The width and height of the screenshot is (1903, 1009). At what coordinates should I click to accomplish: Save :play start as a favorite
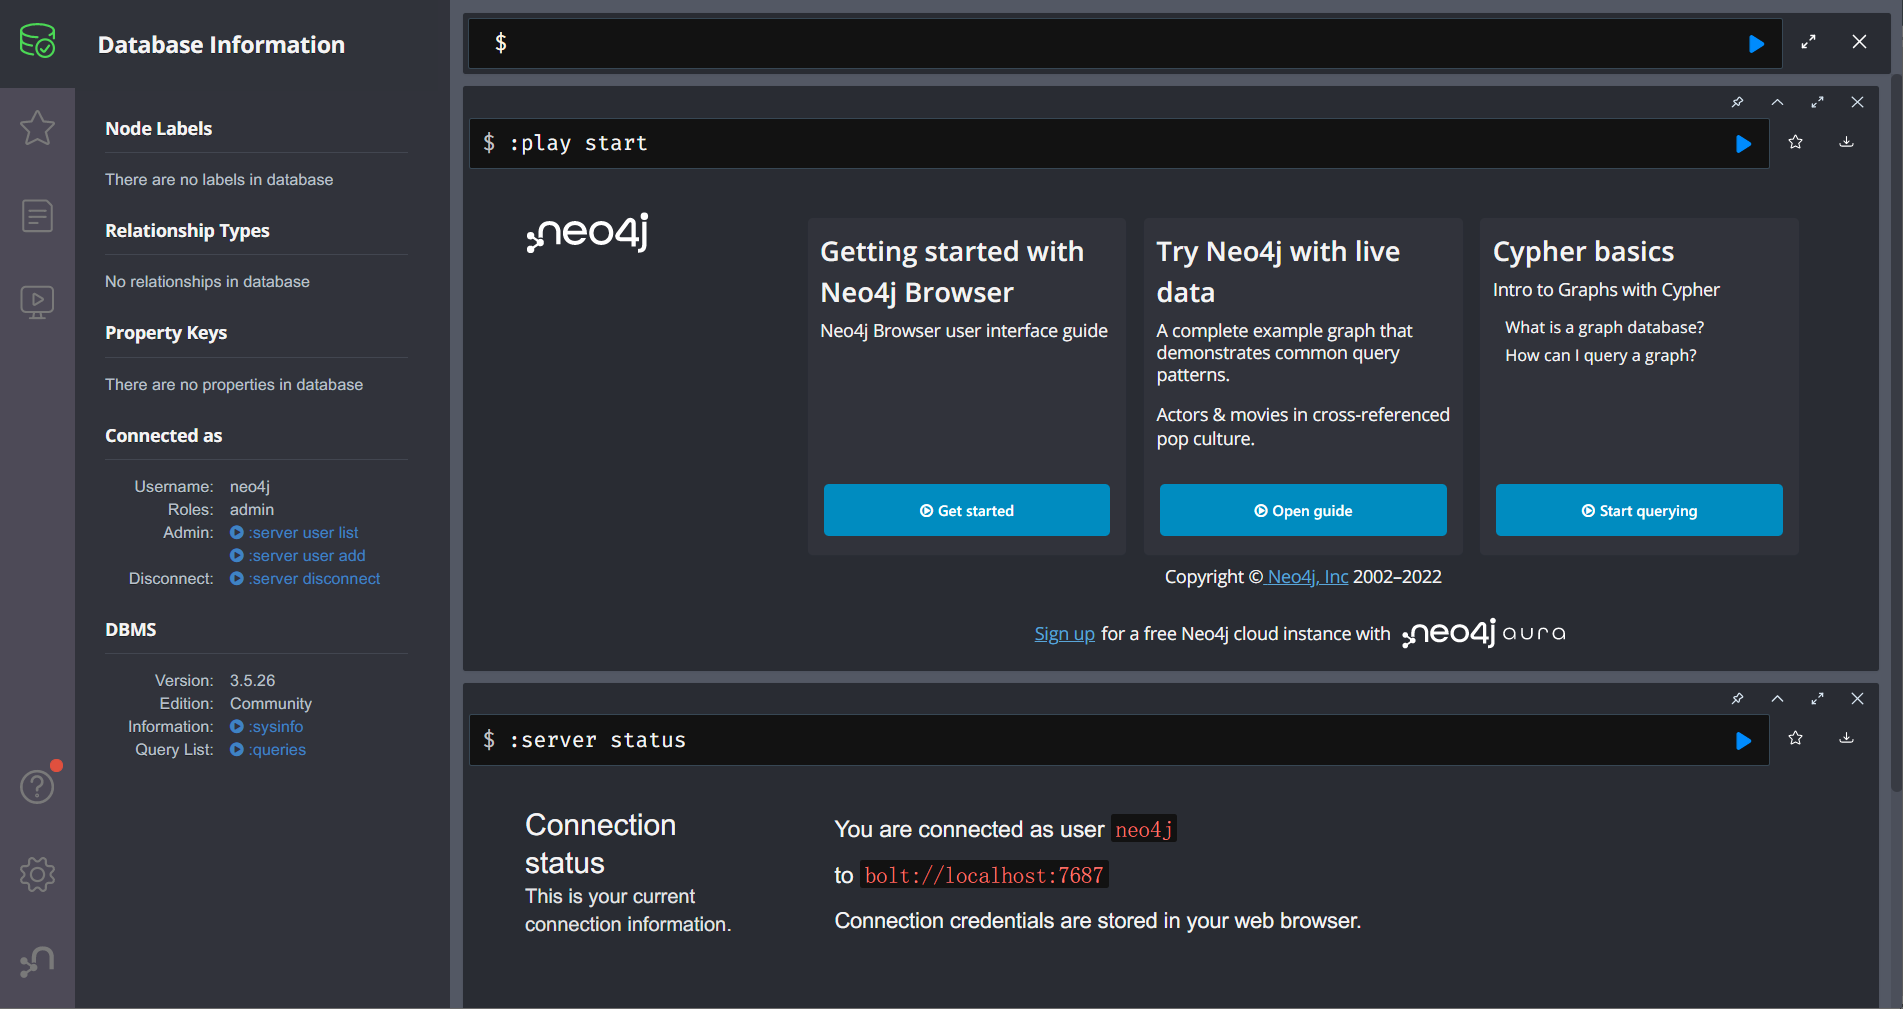click(1795, 142)
